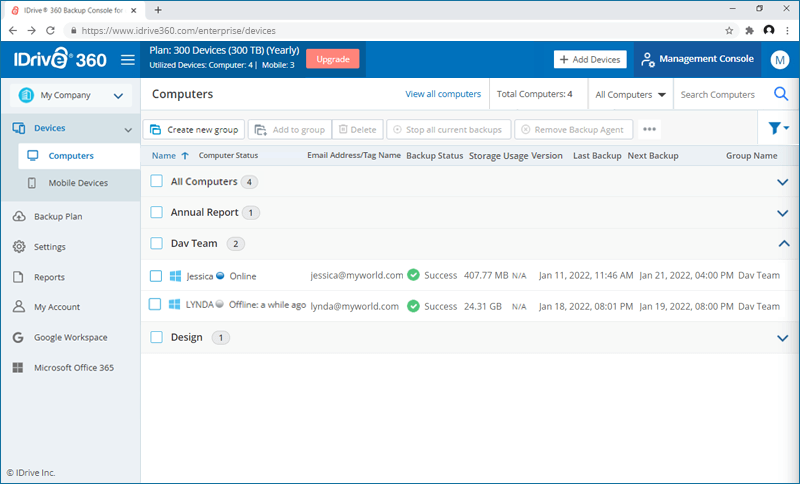Open the Computers sidebar item
The height and width of the screenshot is (484, 800).
tap(79, 156)
